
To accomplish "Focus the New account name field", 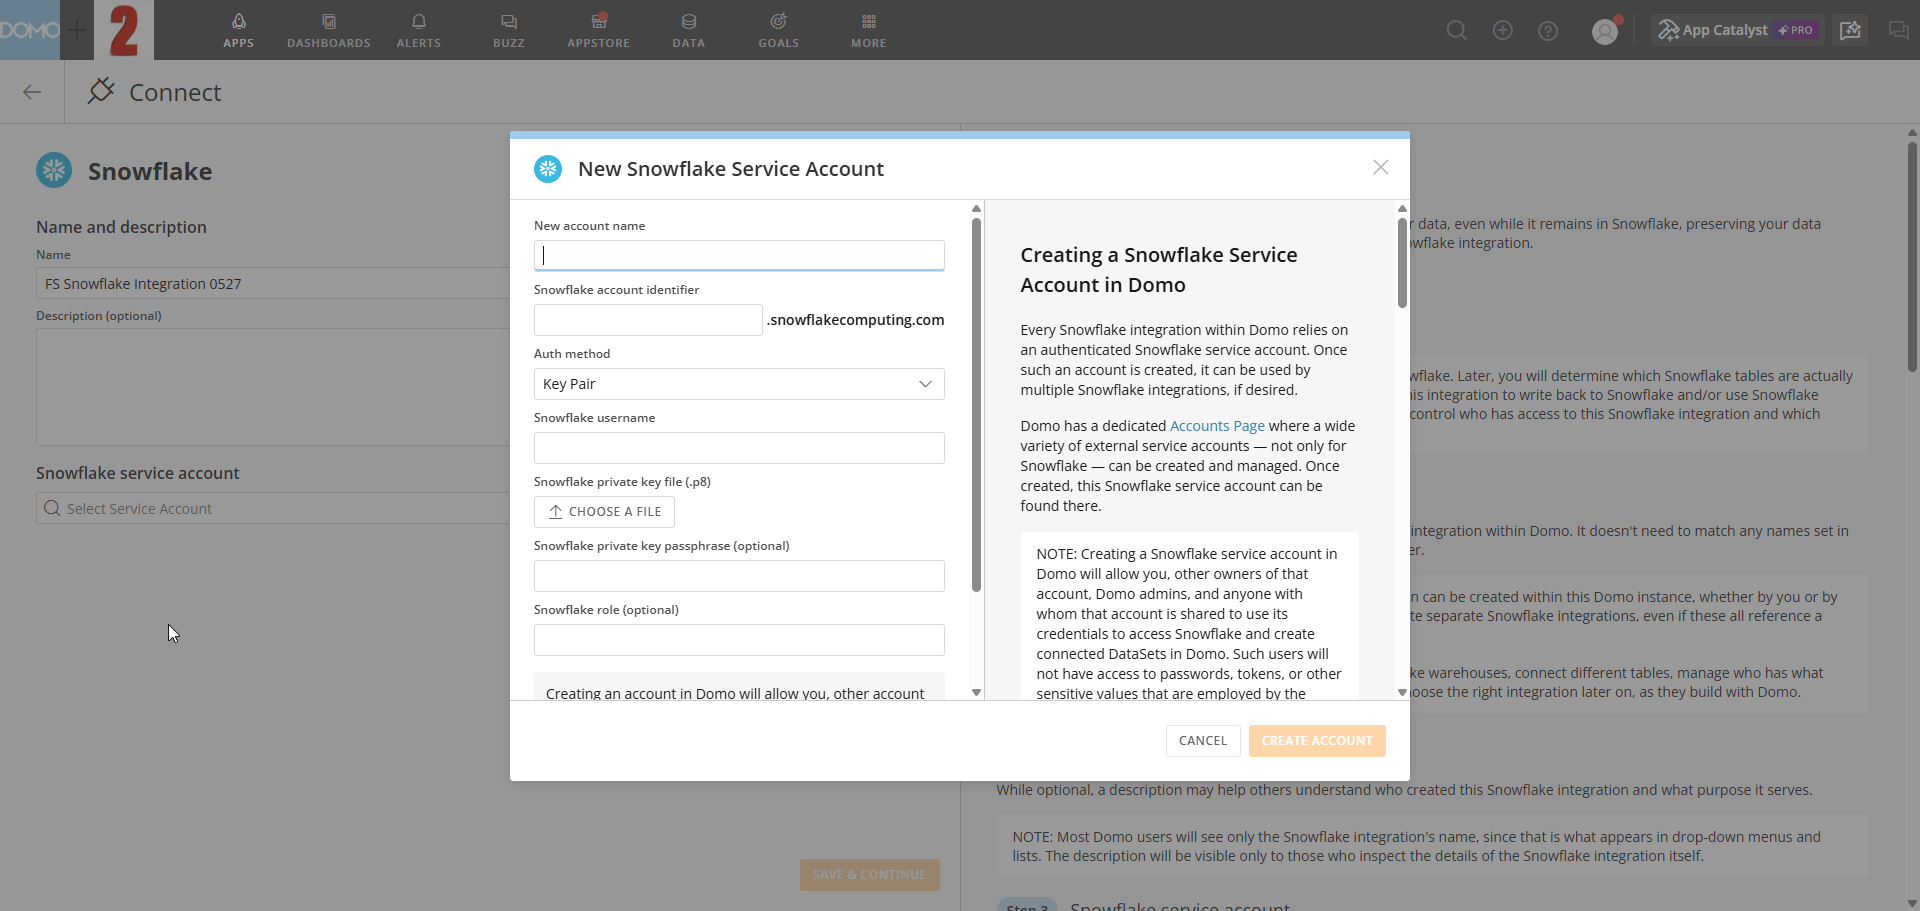I will (x=739, y=255).
